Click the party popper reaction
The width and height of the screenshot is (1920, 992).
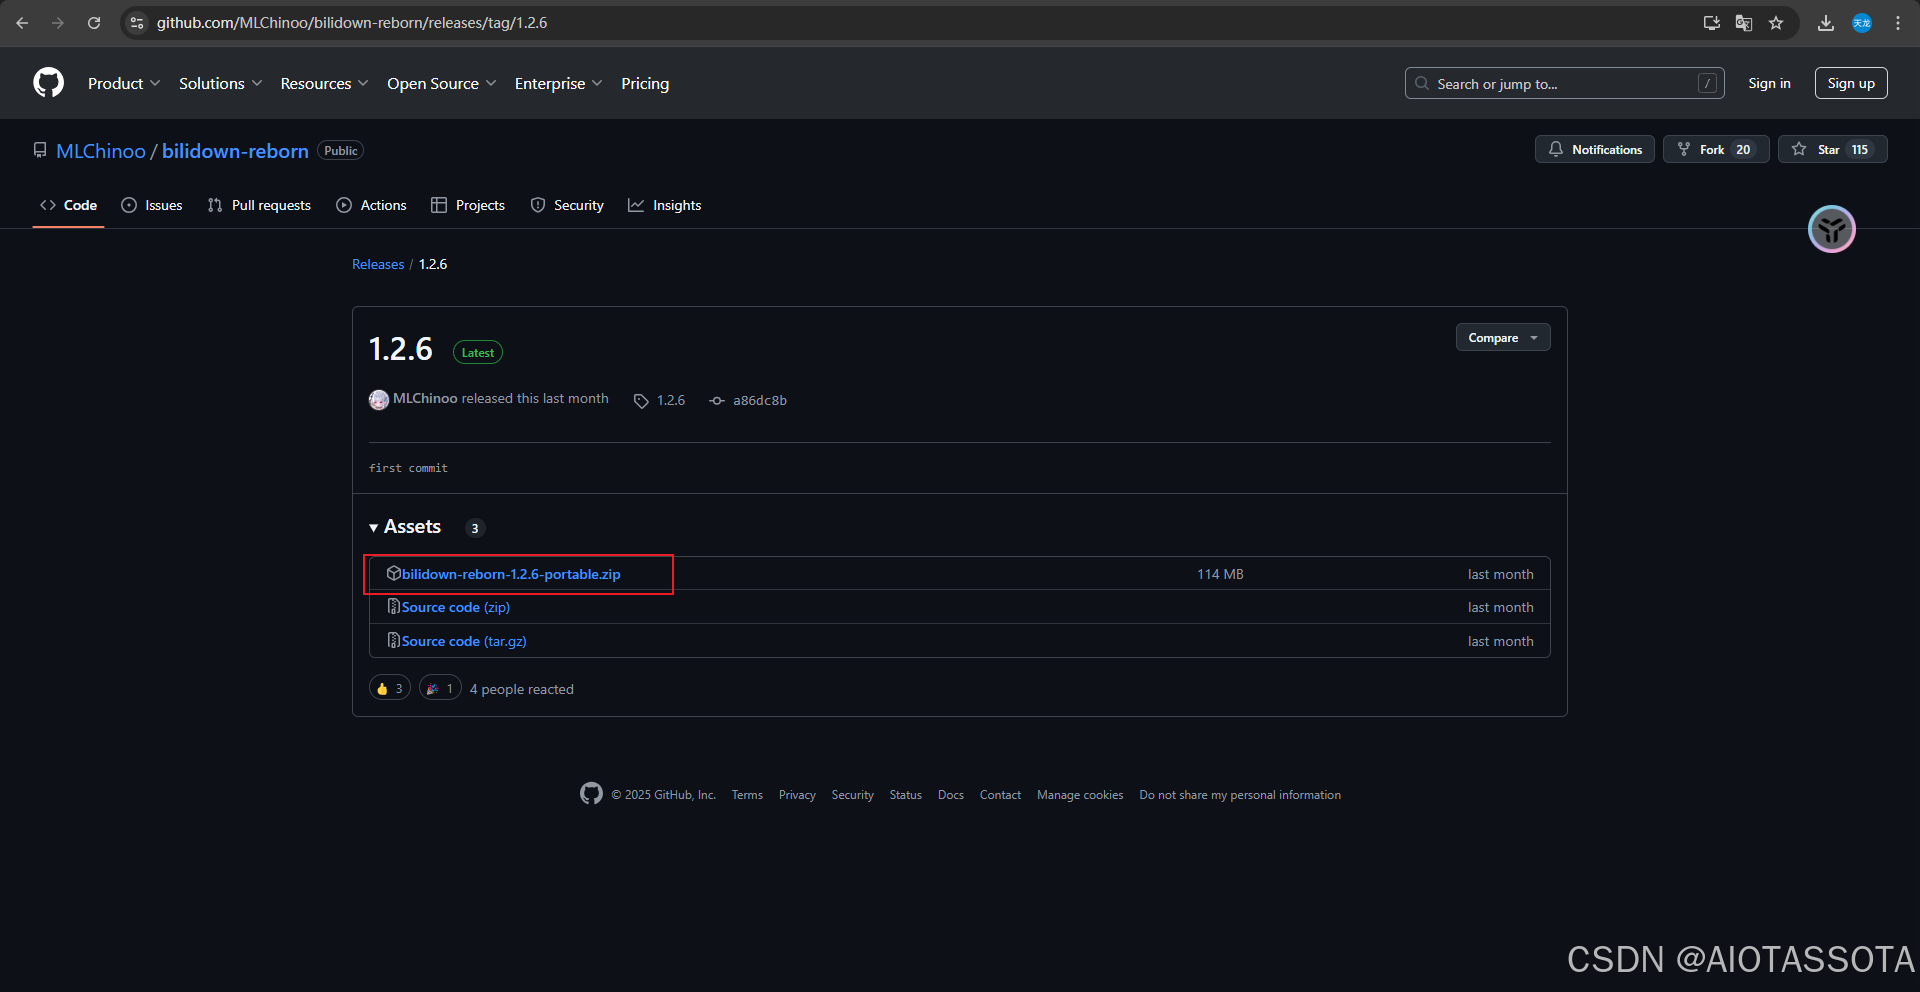point(440,689)
